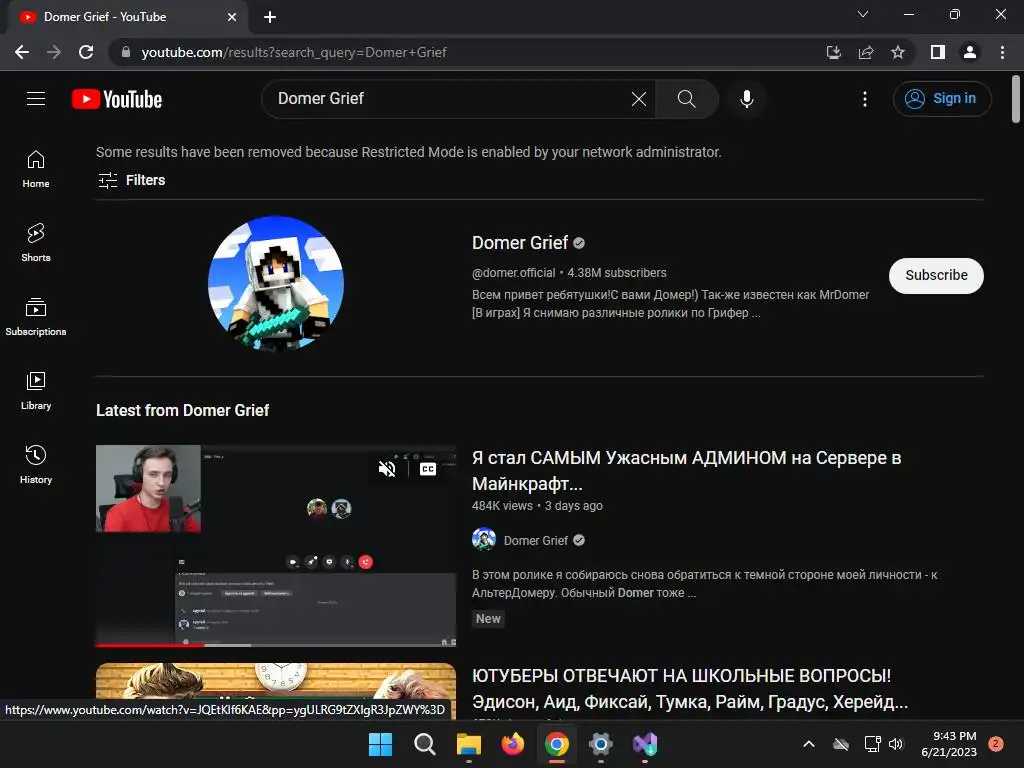Share this page from address bar

click(x=866, y=52)
